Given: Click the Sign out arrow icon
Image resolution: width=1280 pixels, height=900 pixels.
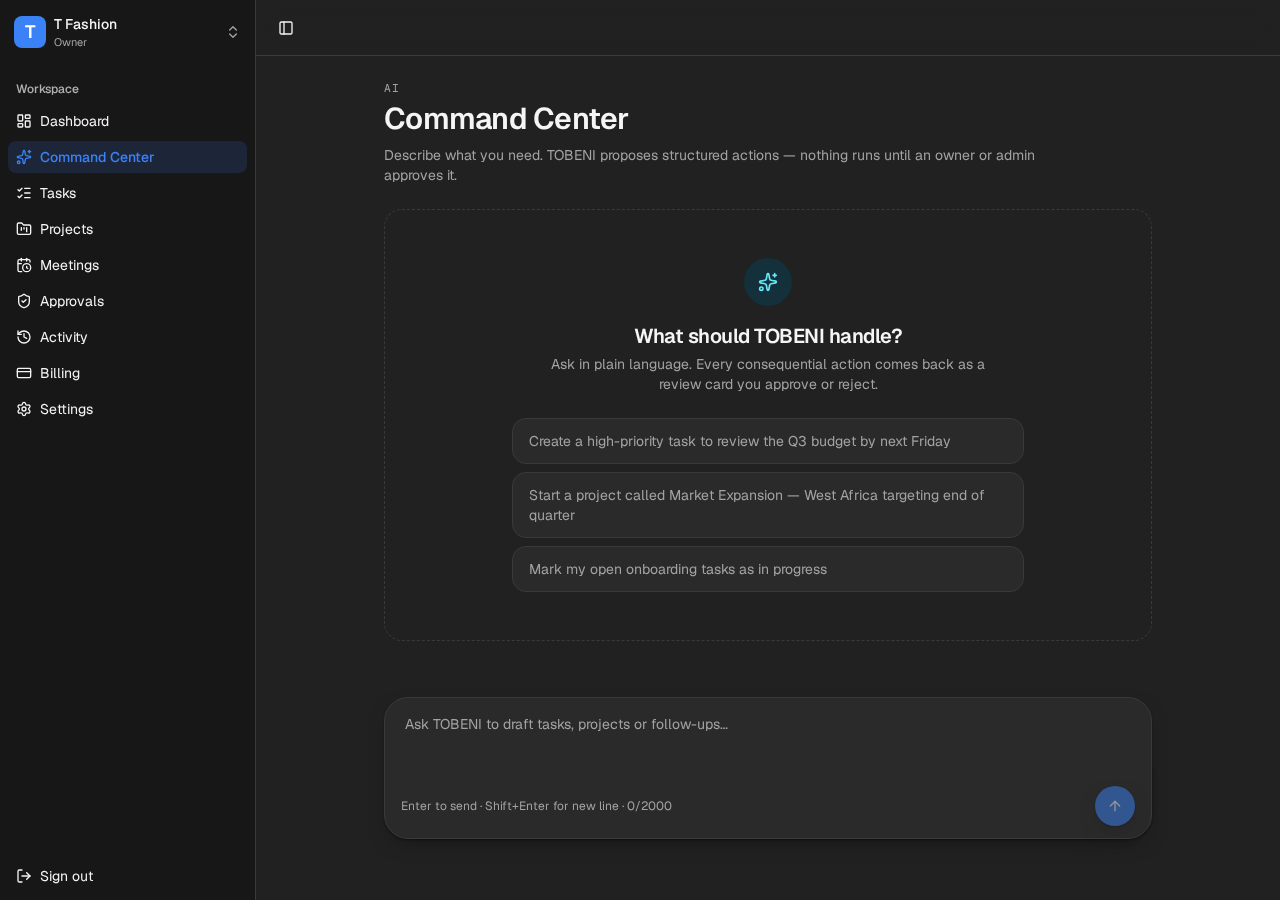Looking at the screenshot, I should click(24, 876).
